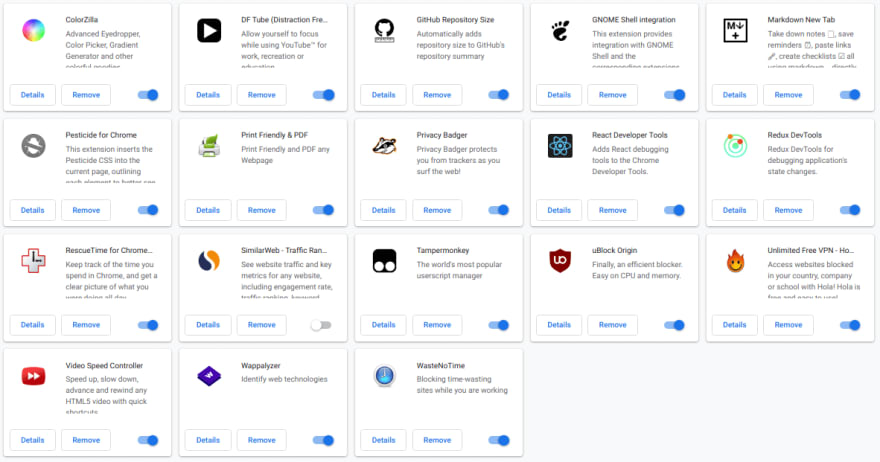Click the WasteNoTime clock icon
The height and width of the screenshot is (462, 880).
384,376
